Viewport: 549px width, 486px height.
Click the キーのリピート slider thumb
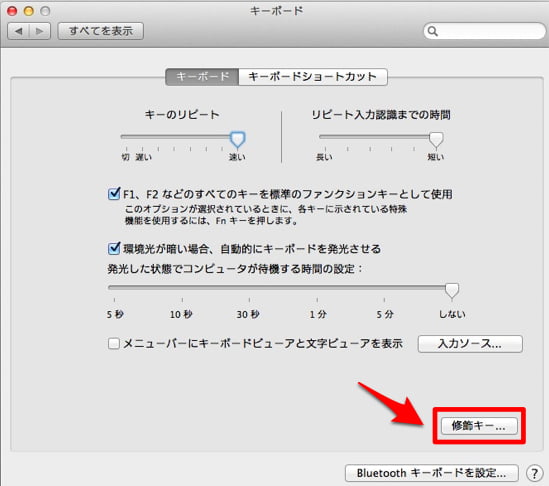237,139
